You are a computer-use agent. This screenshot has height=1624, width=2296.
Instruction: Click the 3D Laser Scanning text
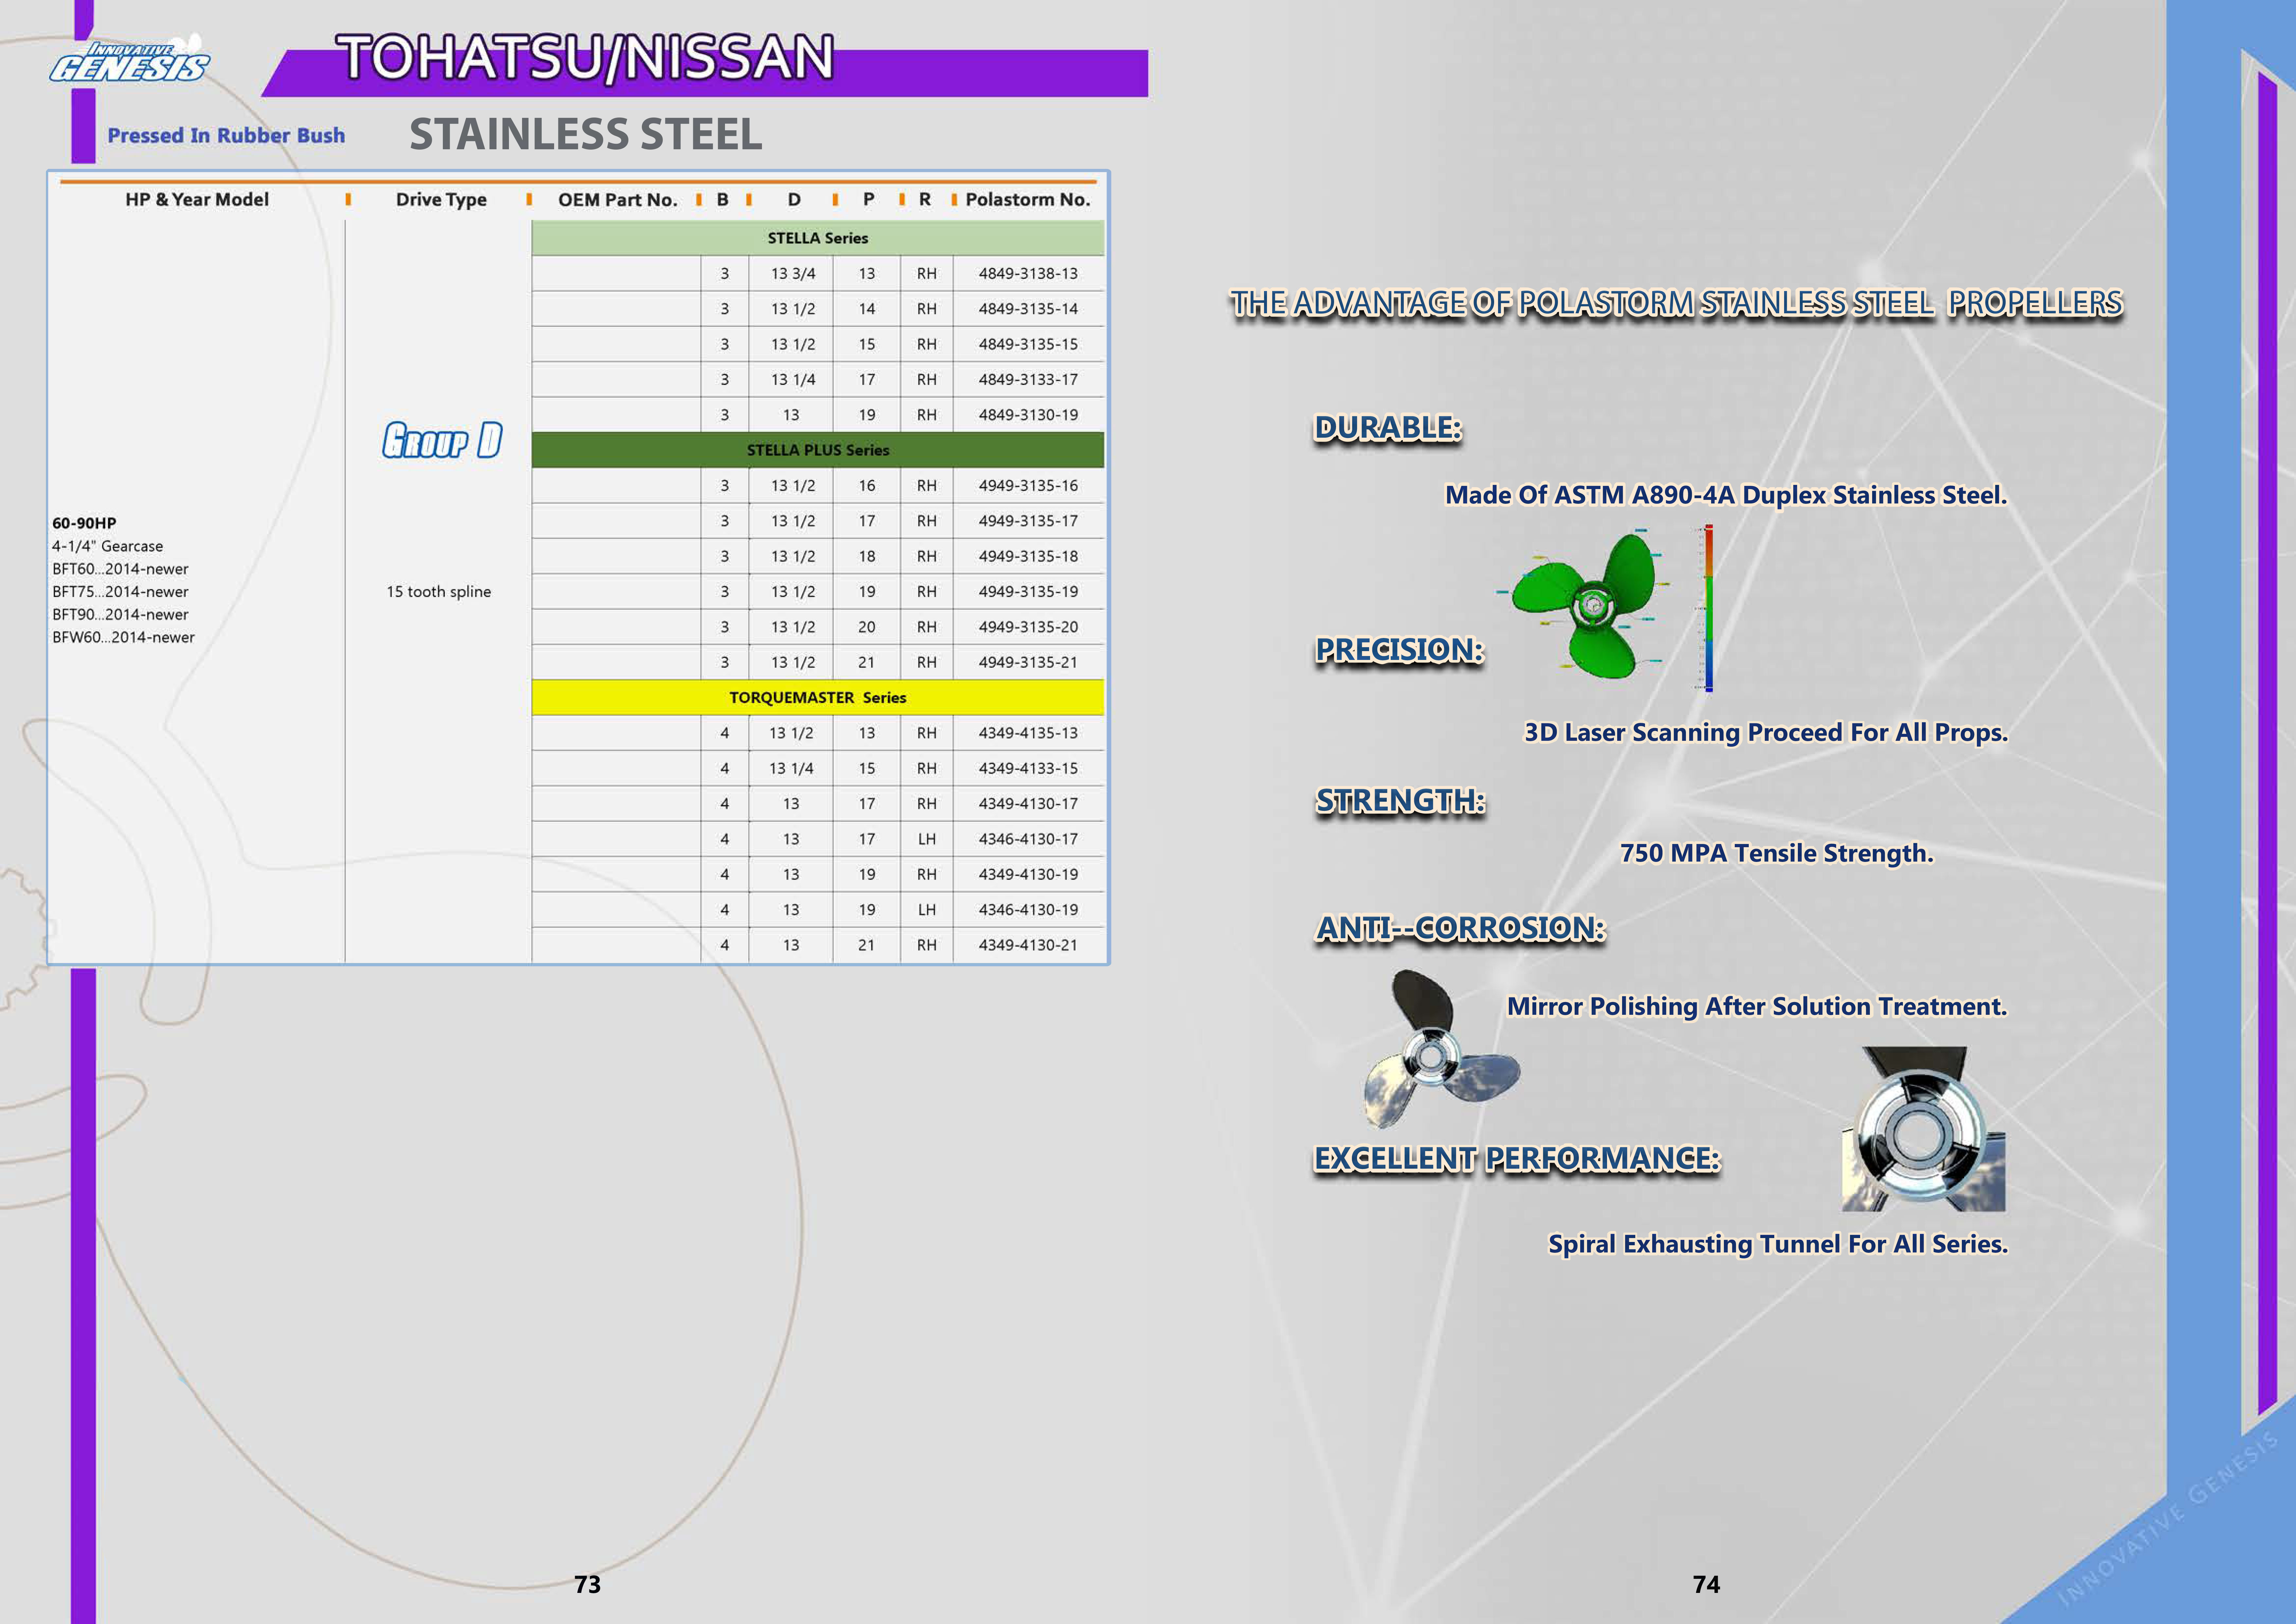[1766, 733]
